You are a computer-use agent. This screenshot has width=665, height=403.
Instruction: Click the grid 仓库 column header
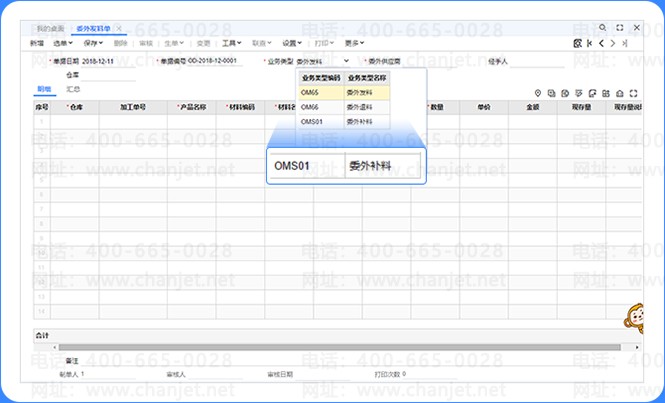[x=75, y=107]
